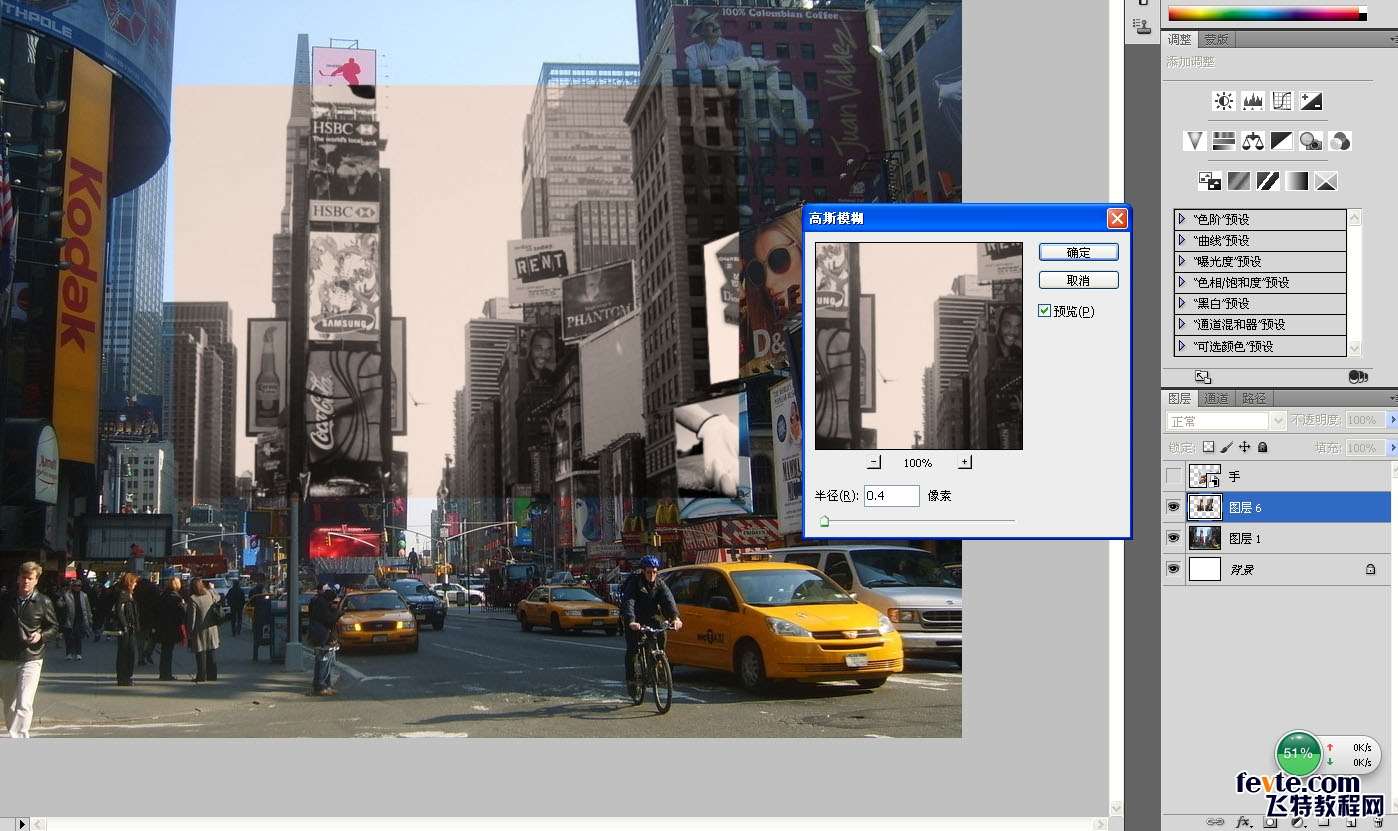The width and height of the screenshot is (1398, 831).
Task: Add a Posterize adjustment layer
Action: point(1239,181)
